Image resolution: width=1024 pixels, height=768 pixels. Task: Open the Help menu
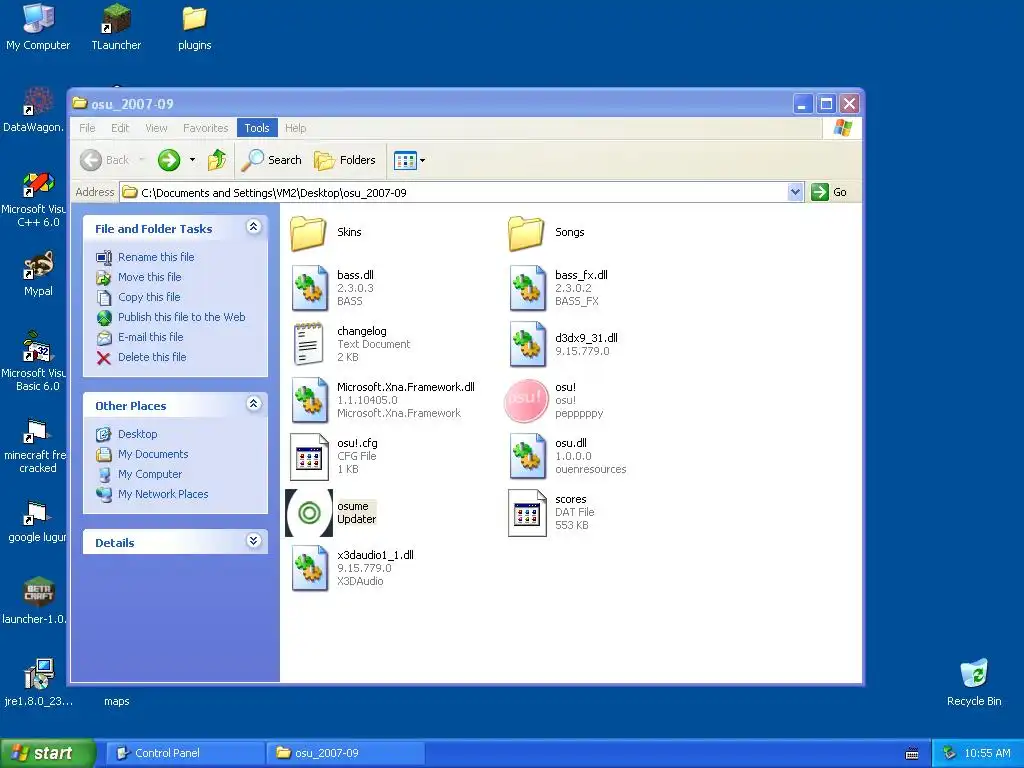coord(295,128)
